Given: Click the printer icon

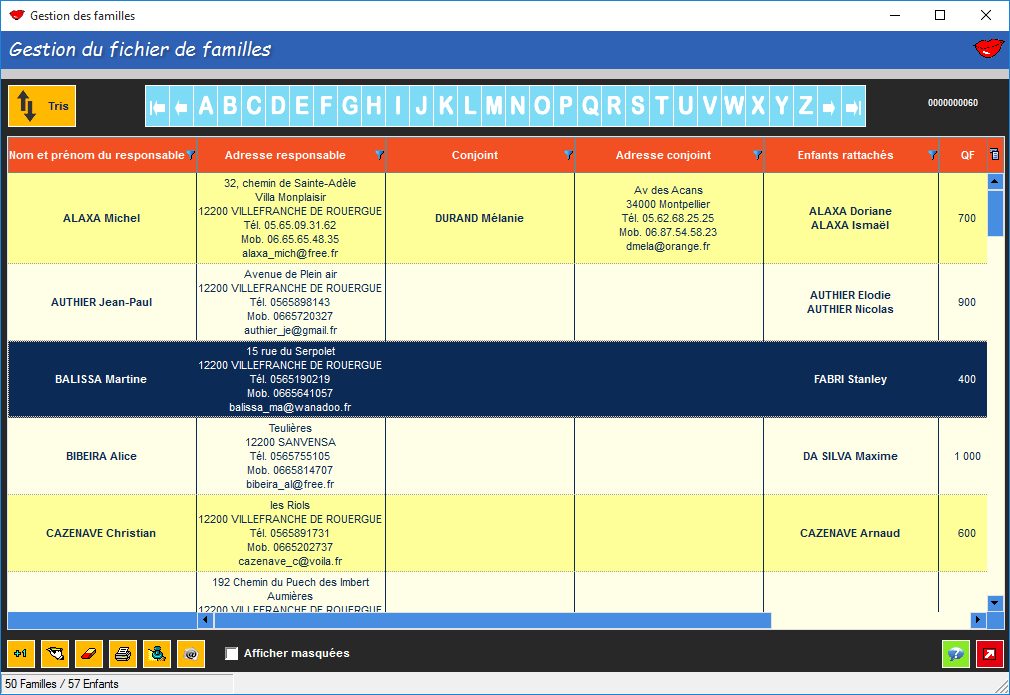Looking at the screenshot, I should [x=123, y=654].
